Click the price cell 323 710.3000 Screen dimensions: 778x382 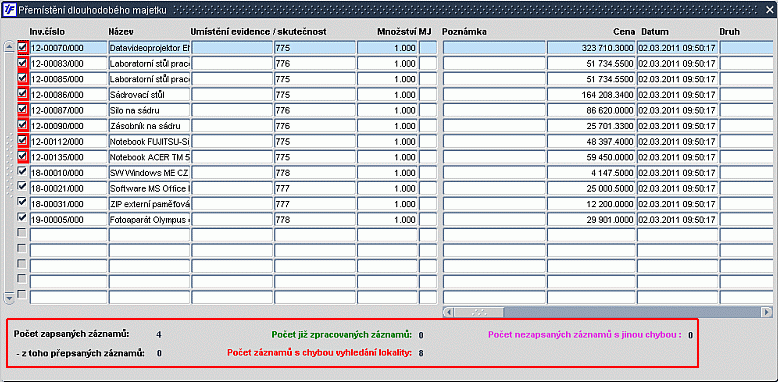click(591, 48)
